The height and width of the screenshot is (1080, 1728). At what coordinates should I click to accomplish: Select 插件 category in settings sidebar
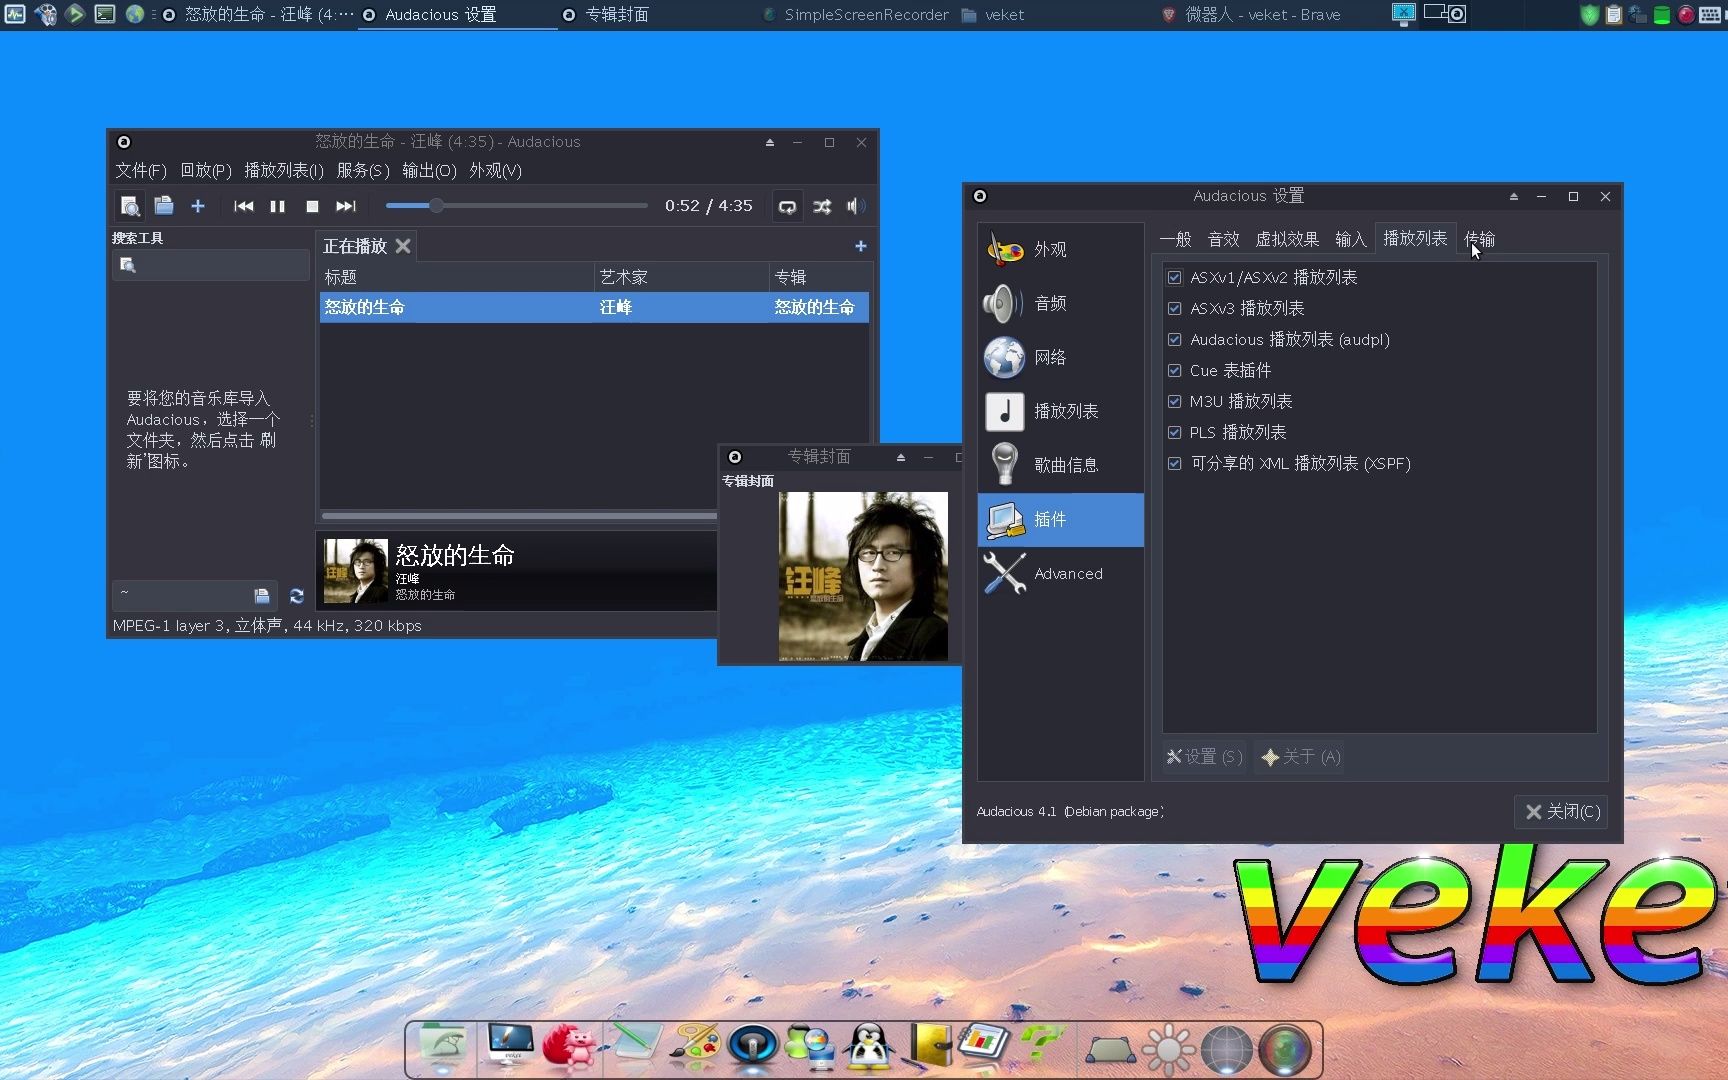click(x=1060, y=519)
